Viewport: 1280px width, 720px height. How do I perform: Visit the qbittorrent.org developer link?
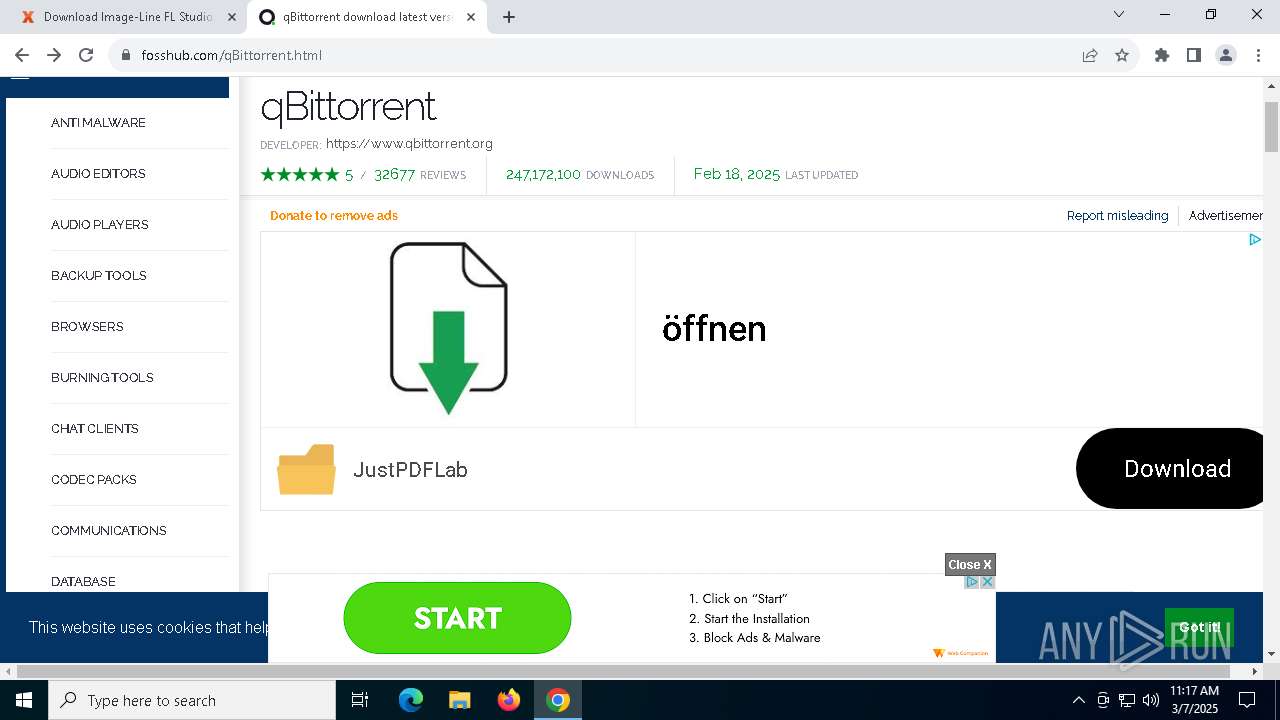pos(409,143)
